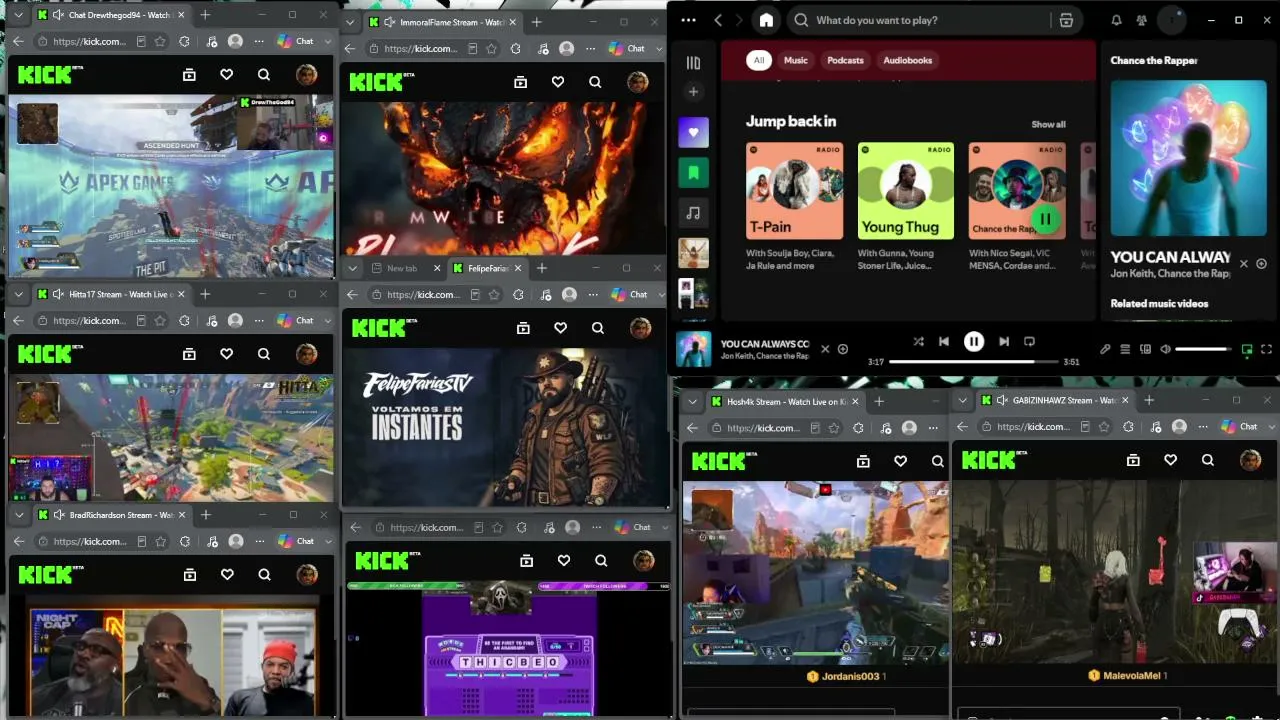Open Copilot Chat in Drewthegod94 window
The width and height of the screenshot is (1280, 720).
point(295,41)
